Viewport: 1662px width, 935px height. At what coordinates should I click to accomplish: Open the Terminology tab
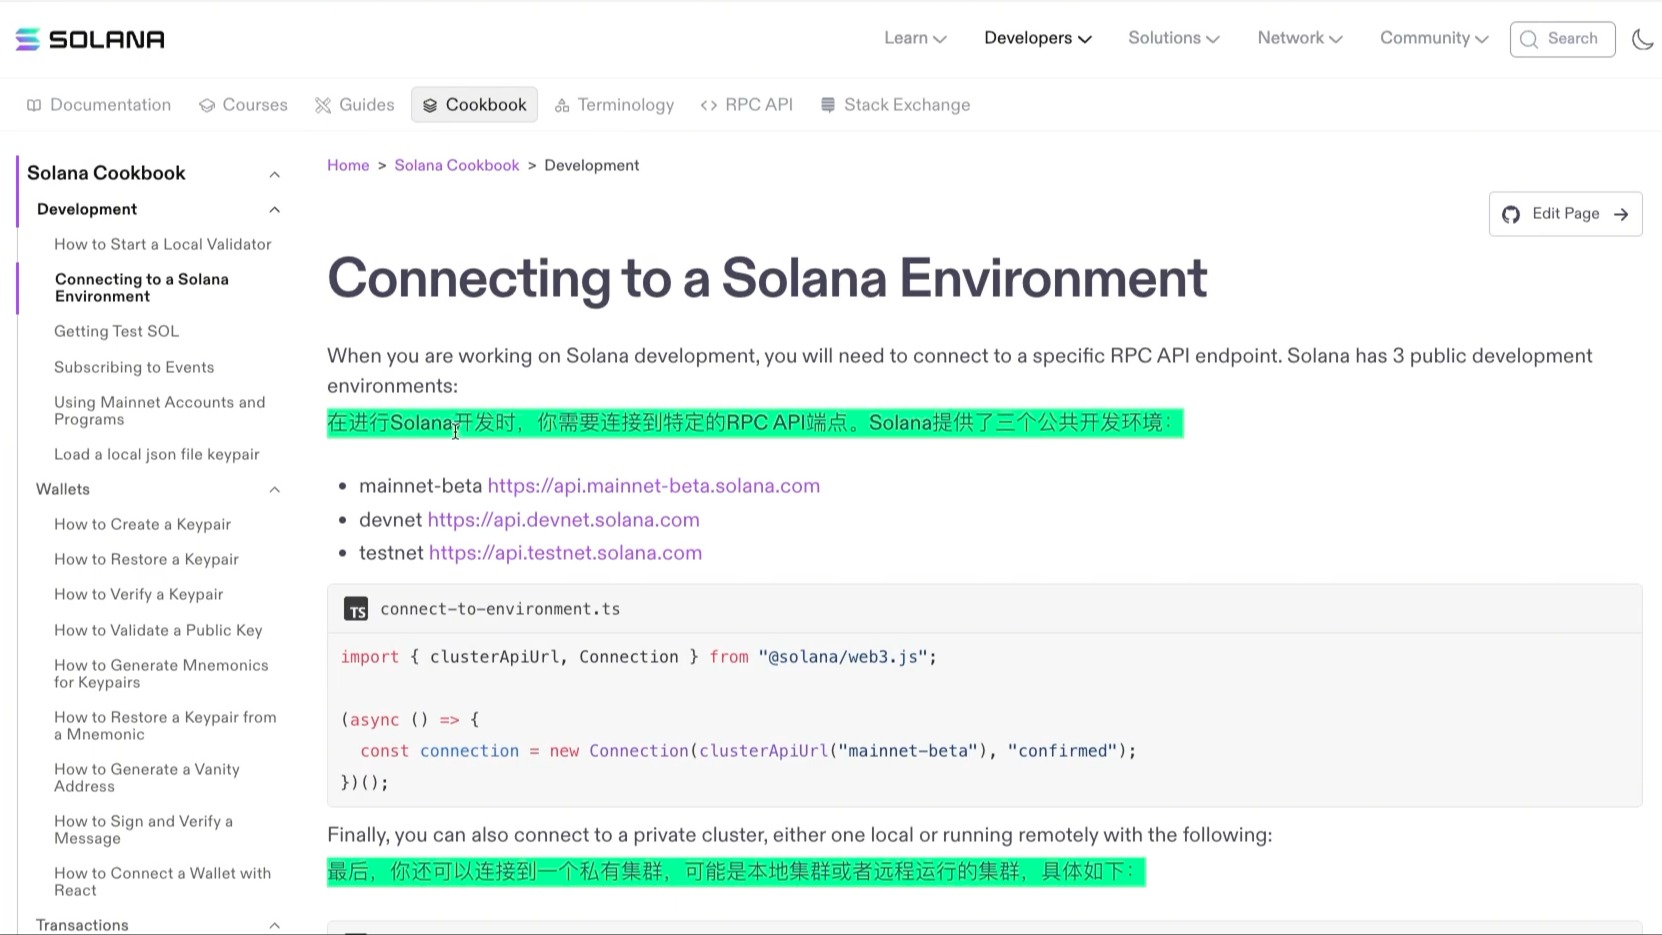pyautogui.click(x=615, y=105)
